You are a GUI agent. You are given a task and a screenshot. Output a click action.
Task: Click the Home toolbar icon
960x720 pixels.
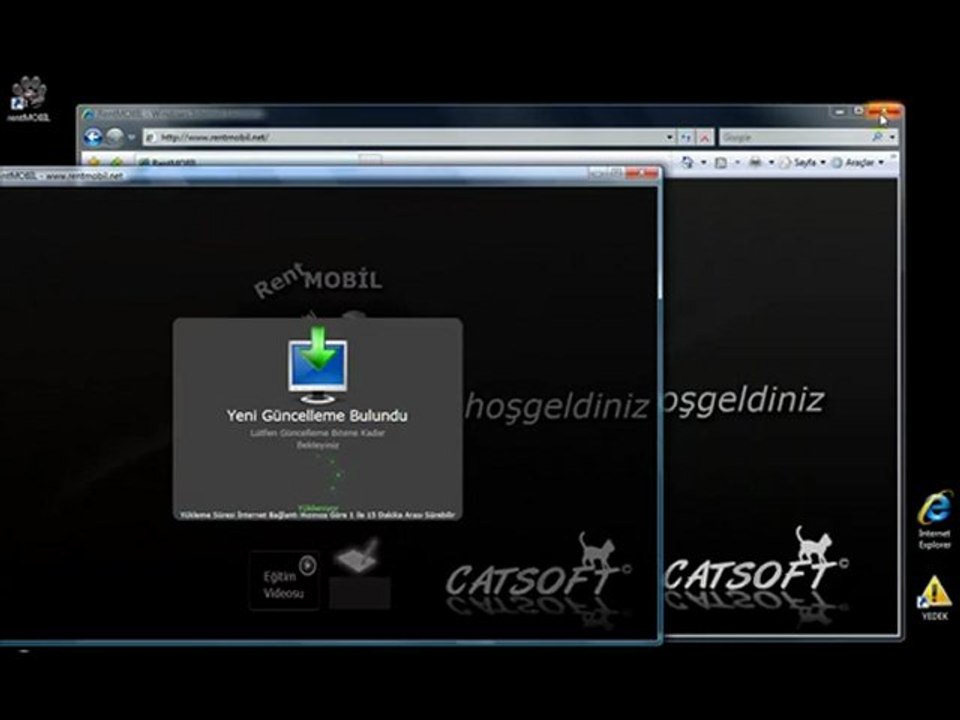pyautogui.click(x=688, y=162)
